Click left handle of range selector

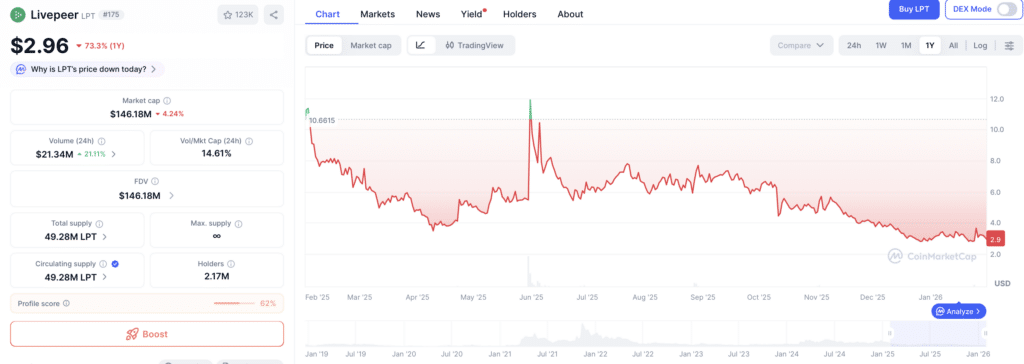pos(889,334)
